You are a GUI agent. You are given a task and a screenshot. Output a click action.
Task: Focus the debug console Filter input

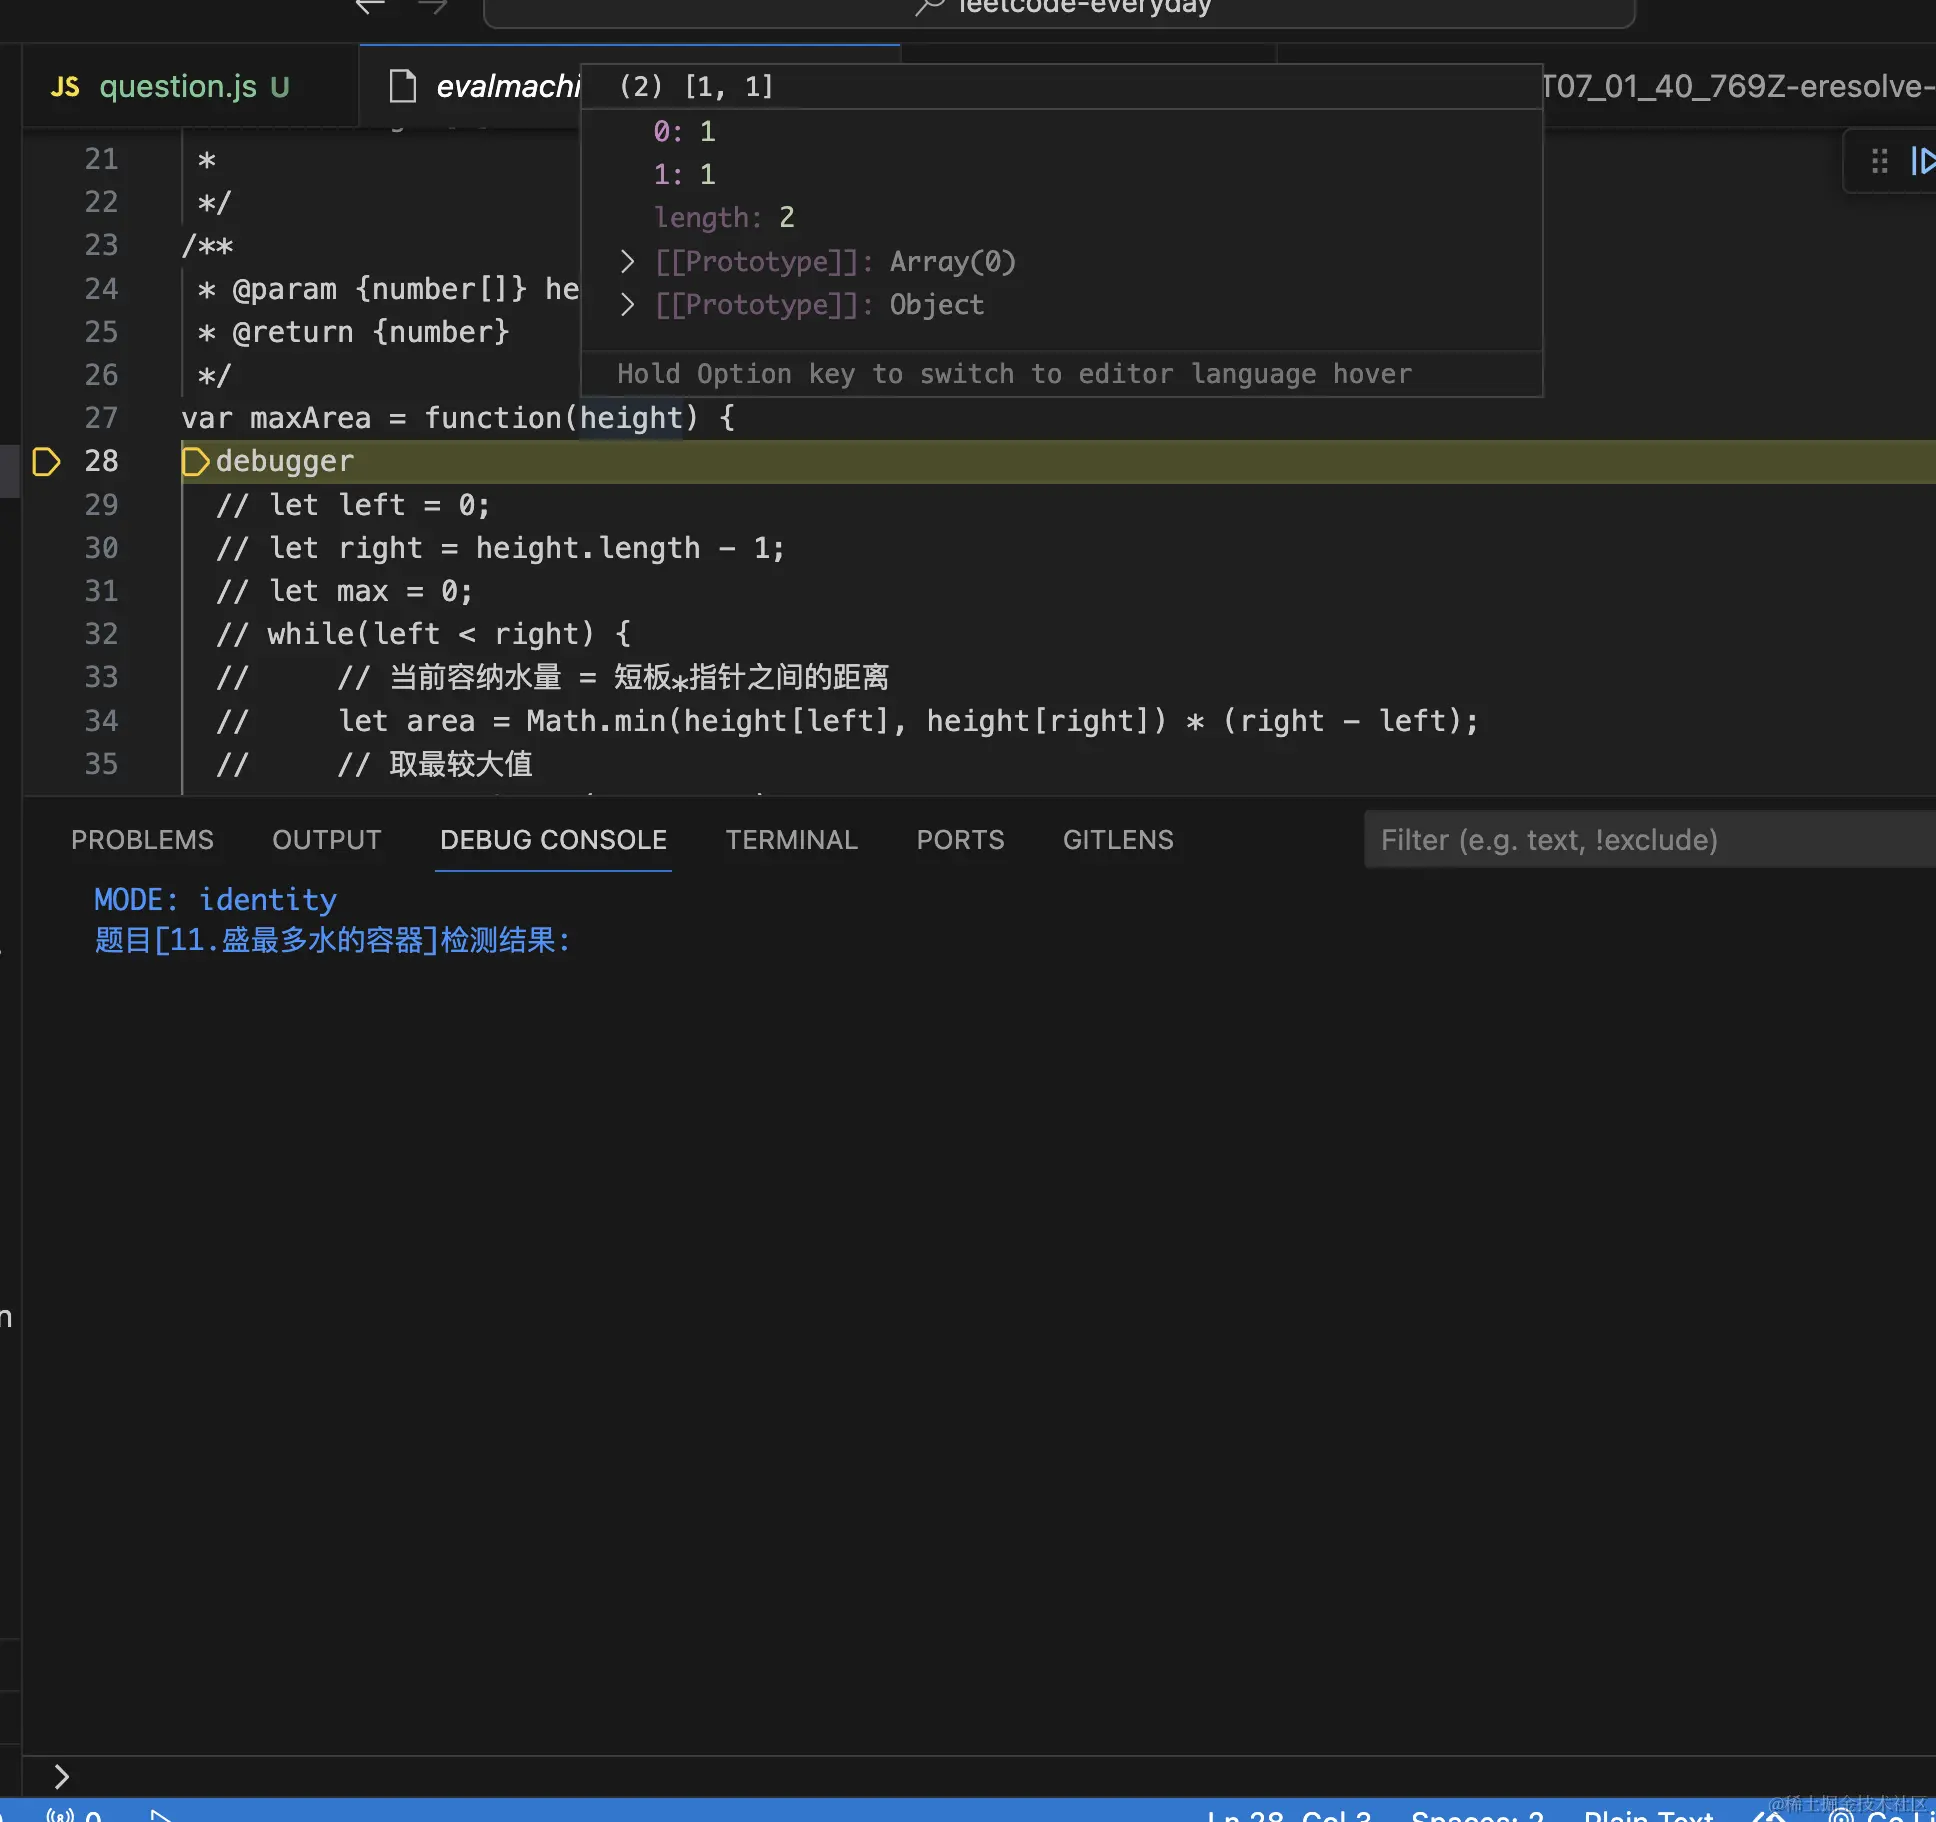[x=1650, y=840]
